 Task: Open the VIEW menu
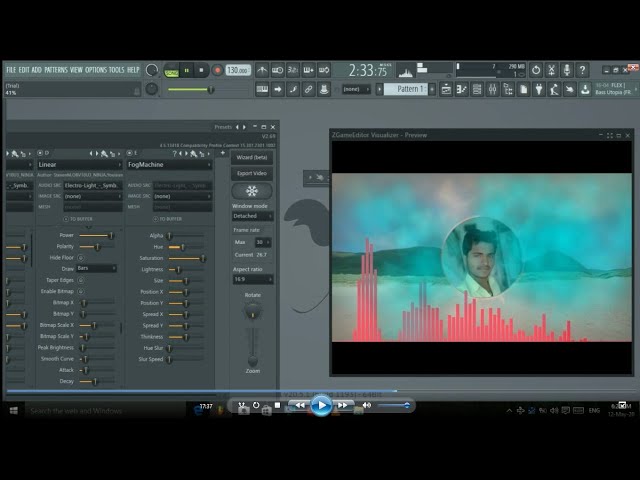coord(76,70)
